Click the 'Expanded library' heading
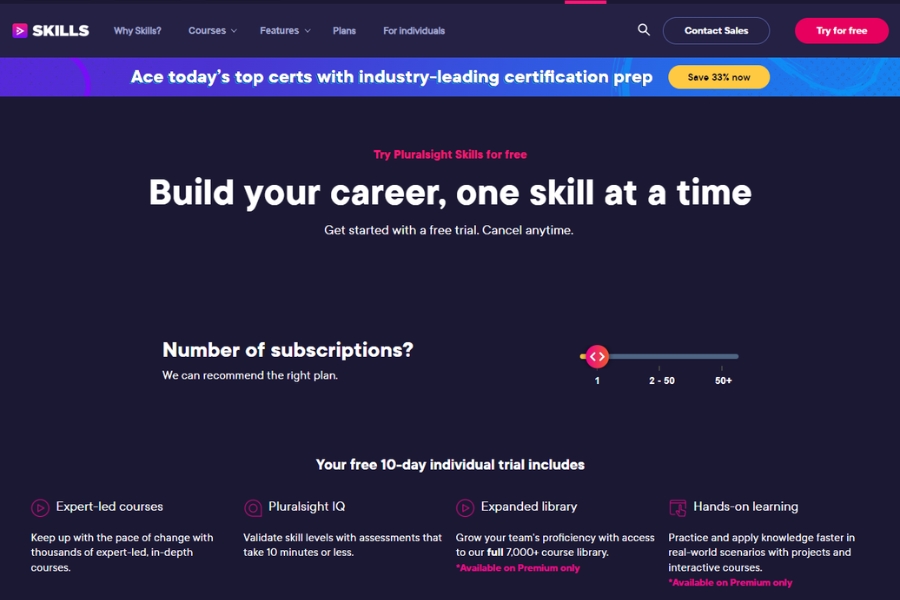This screenshot has height=600, width=900. tap(529, 506)
